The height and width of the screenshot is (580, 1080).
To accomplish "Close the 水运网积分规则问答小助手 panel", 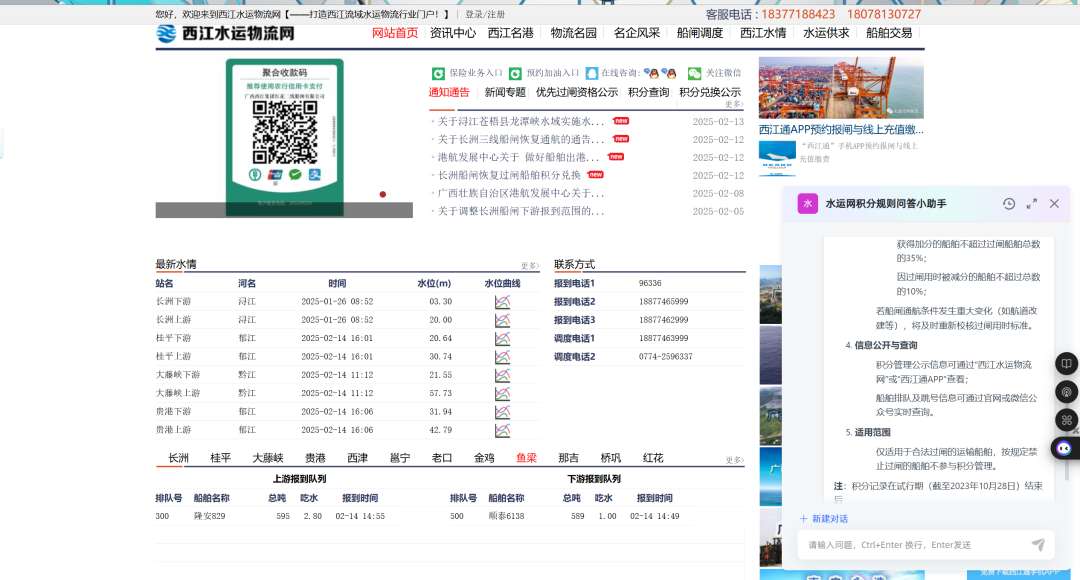I will point(1054,204).
